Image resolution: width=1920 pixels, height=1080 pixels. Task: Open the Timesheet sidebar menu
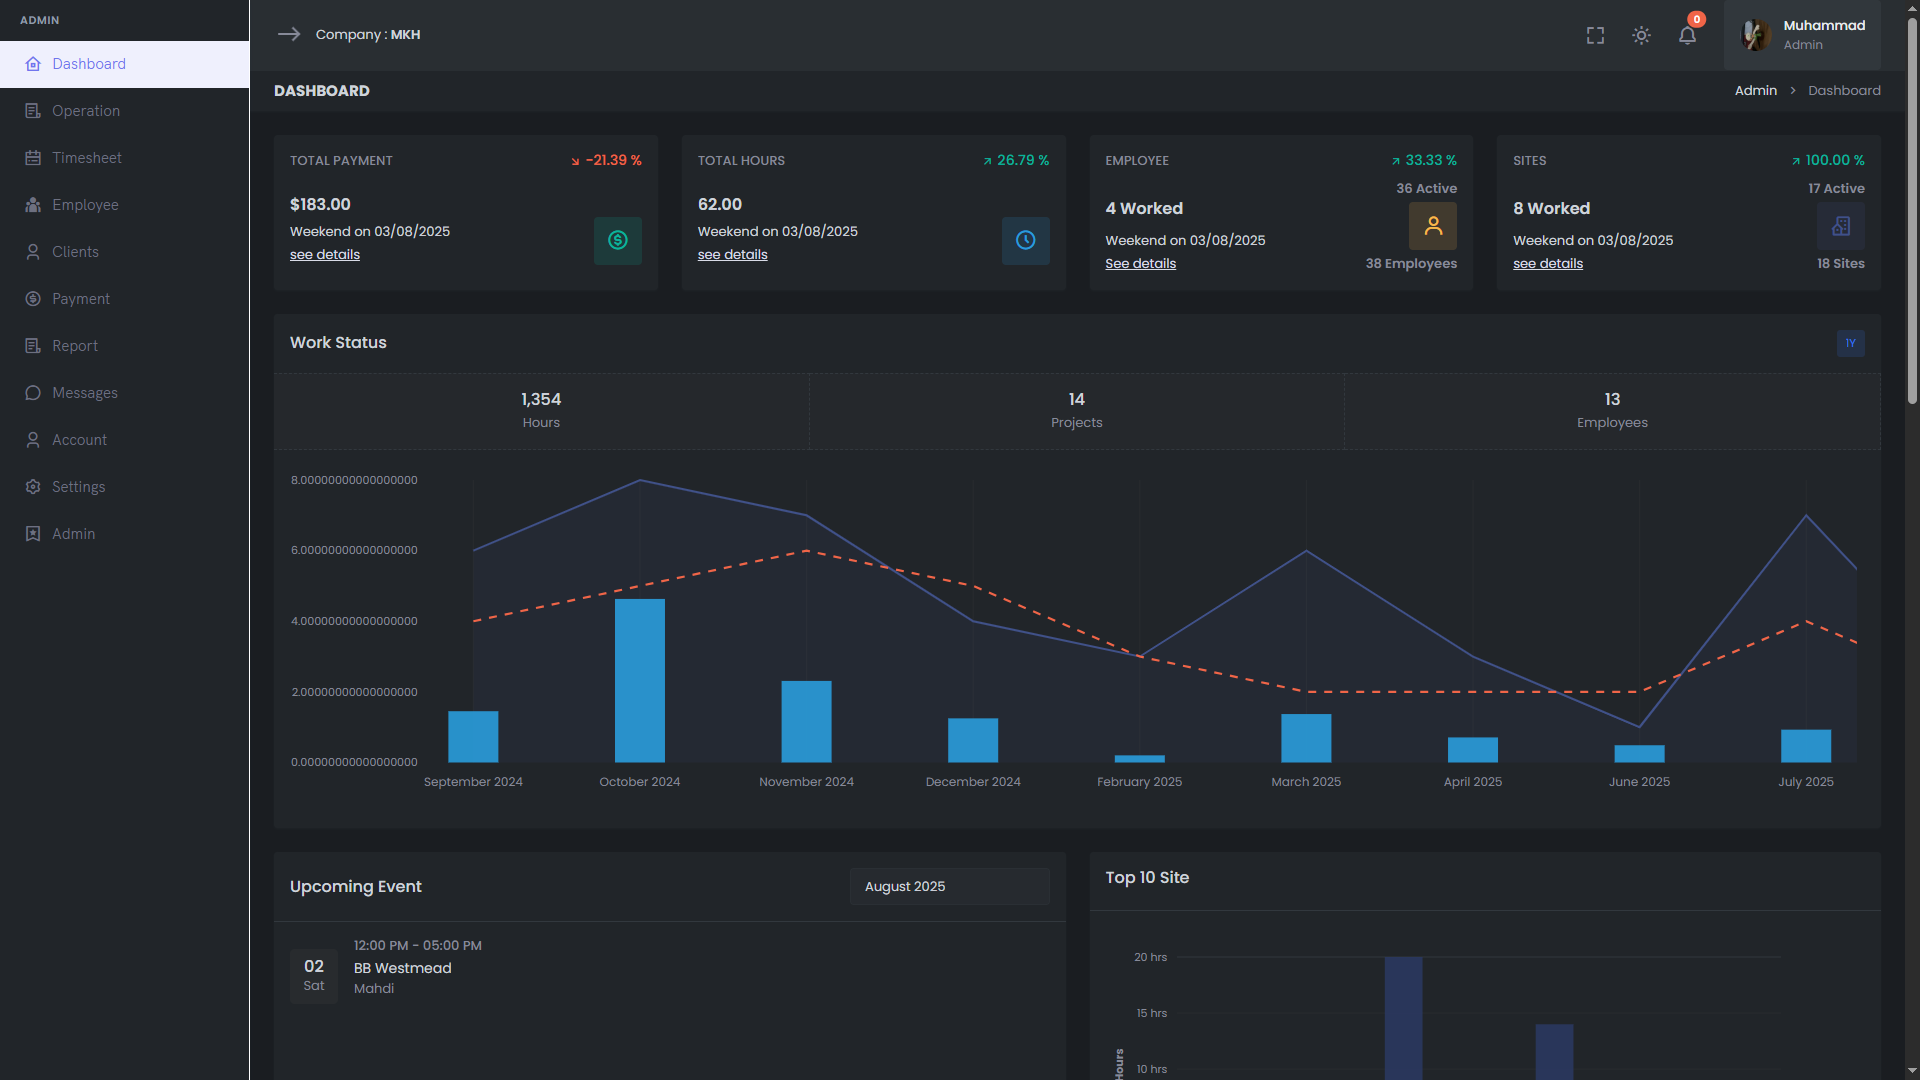tap(87, 158)
